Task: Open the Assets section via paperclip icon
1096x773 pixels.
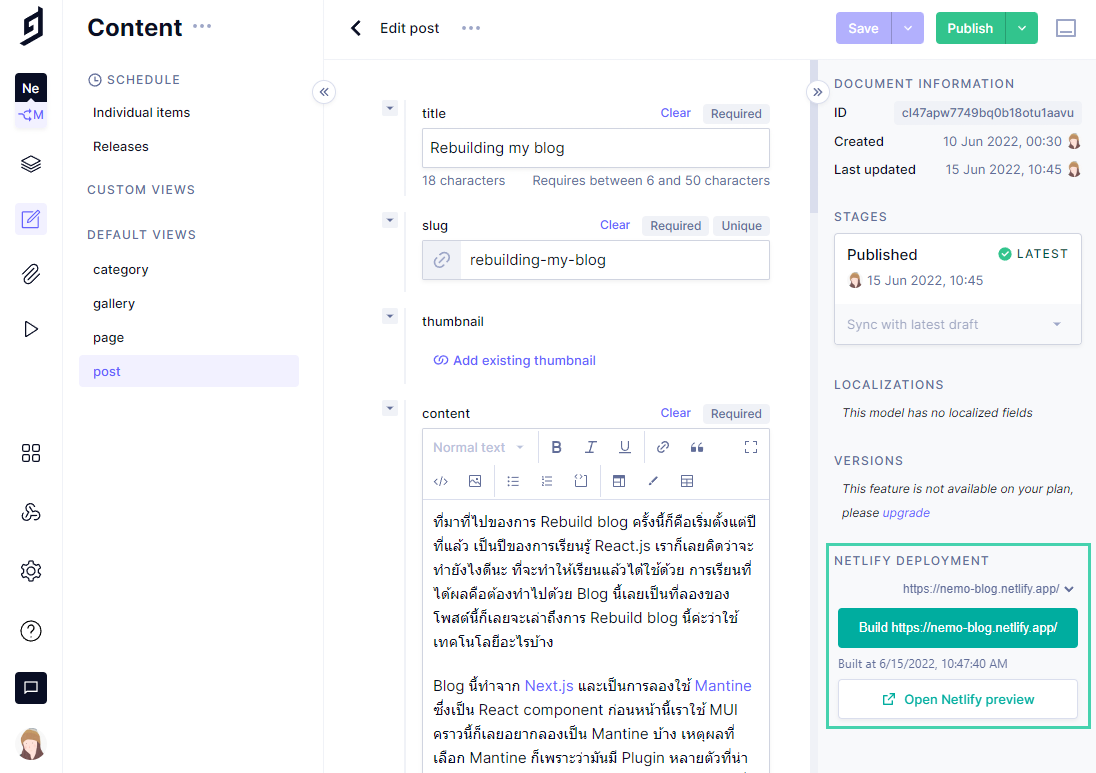Action: click(31, 273)
